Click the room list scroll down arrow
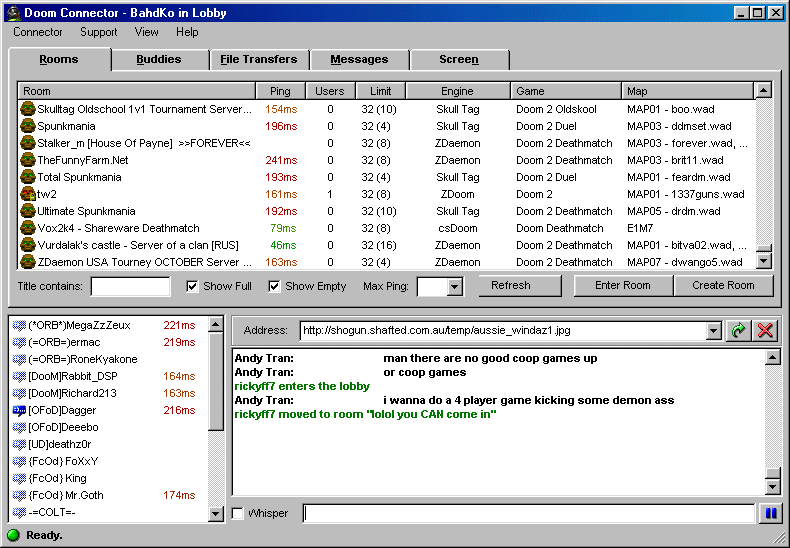Viewport: 790px width, 548px height. 764,261
